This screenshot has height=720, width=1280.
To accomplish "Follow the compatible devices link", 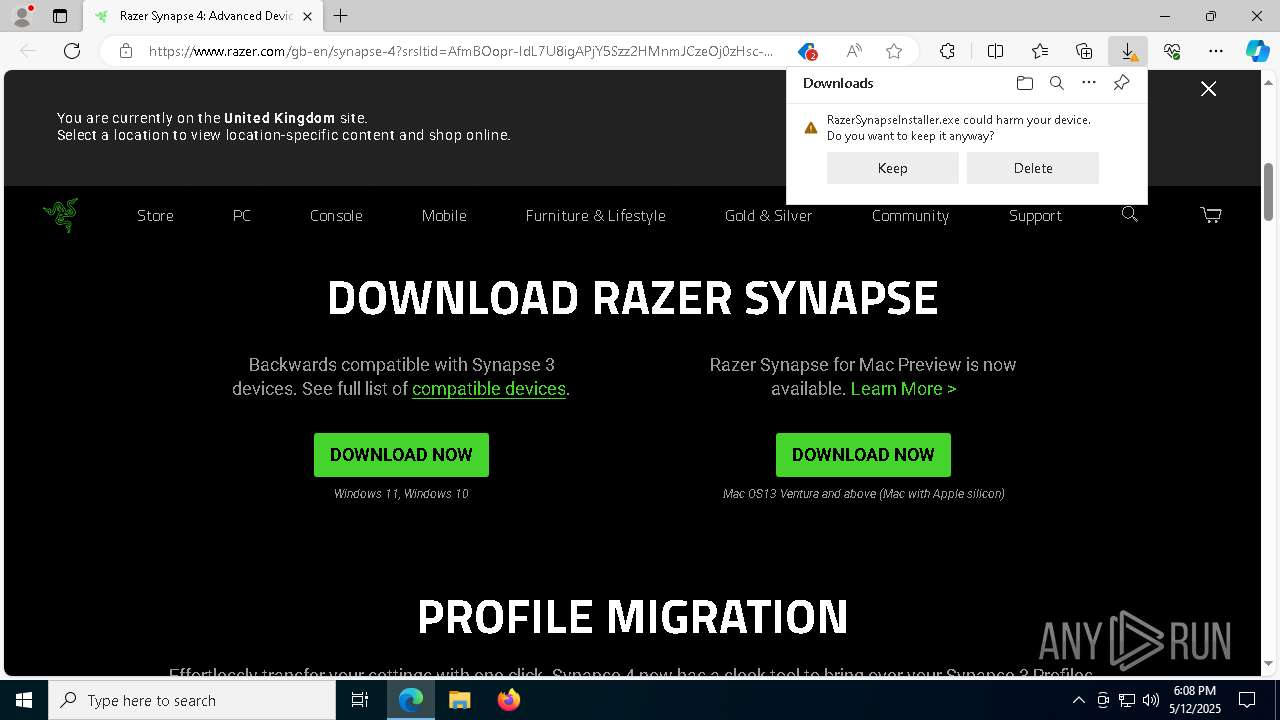I will pos(489,389).
